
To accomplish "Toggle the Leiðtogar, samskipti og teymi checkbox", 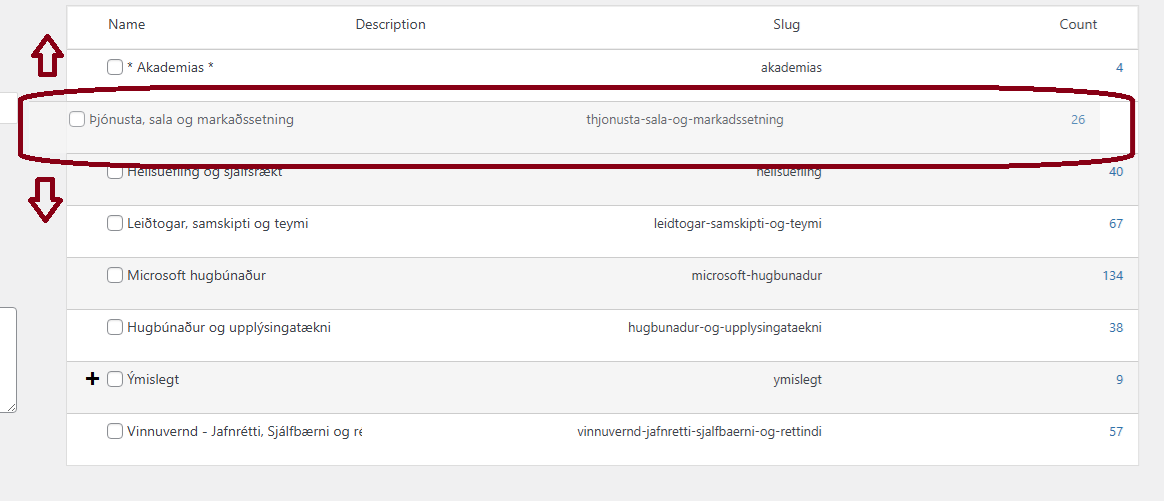I will tap(115, 223).
